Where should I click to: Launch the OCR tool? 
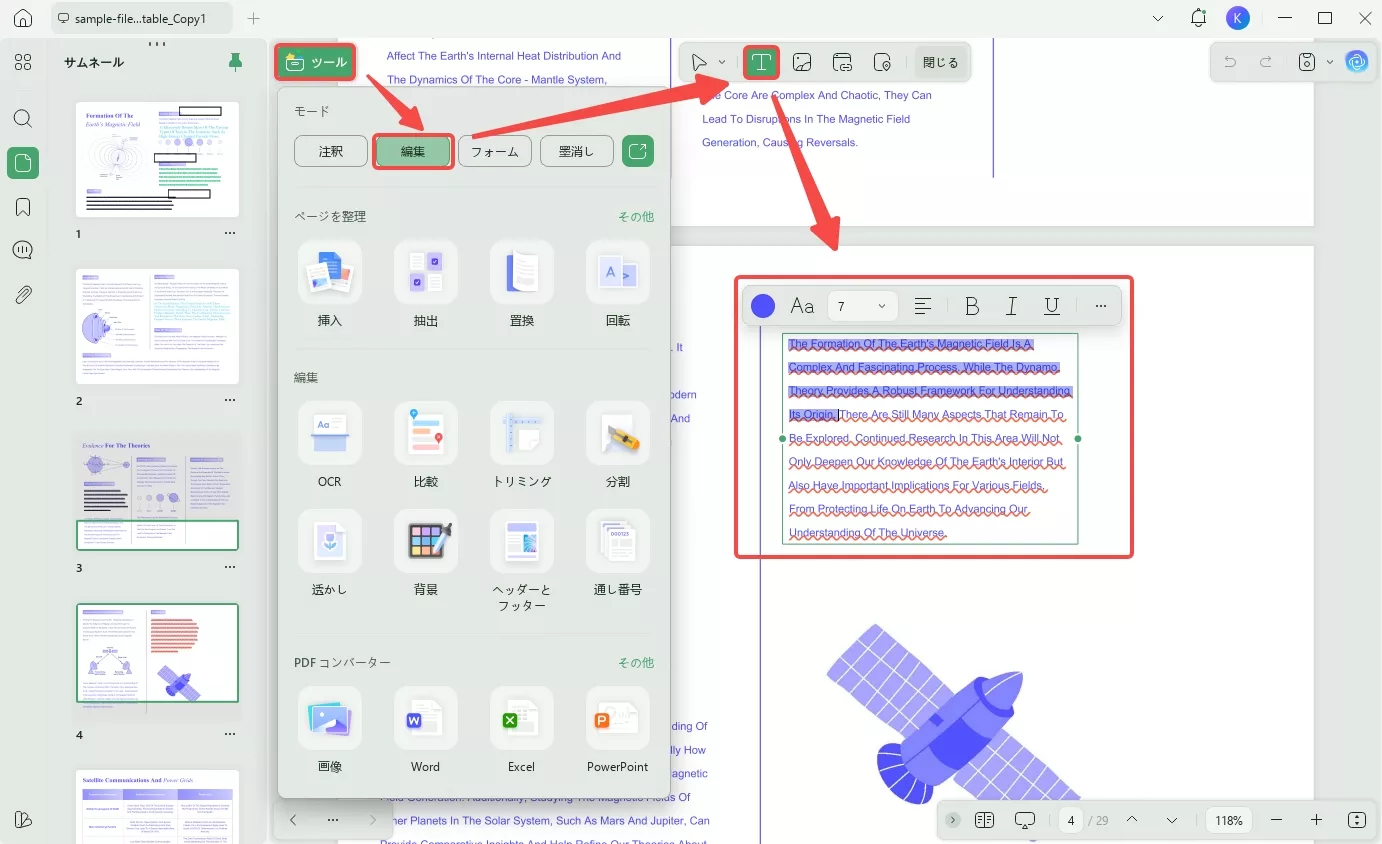click(330, 446)
